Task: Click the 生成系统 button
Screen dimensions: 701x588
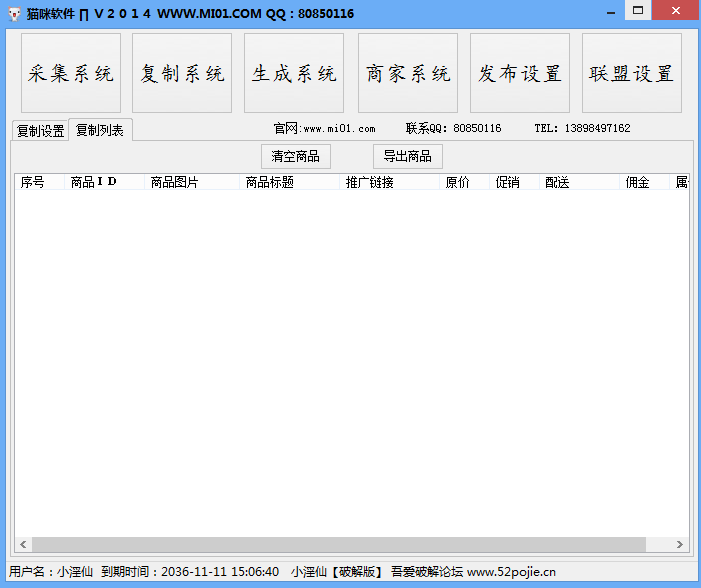Action: [294, 74]
